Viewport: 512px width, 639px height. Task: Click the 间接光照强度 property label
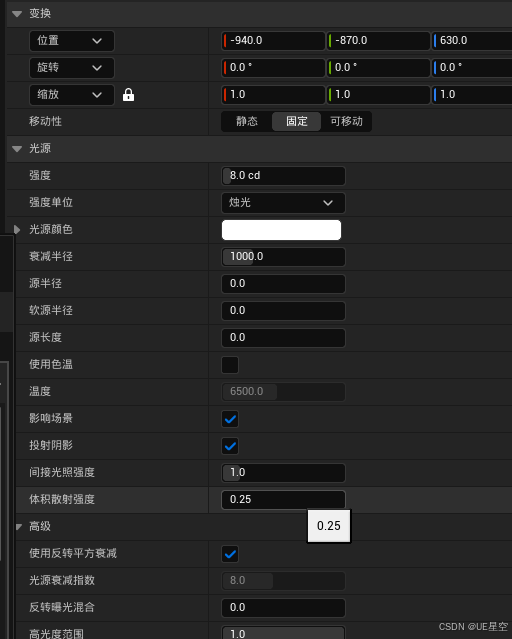[x=62, y=473]
